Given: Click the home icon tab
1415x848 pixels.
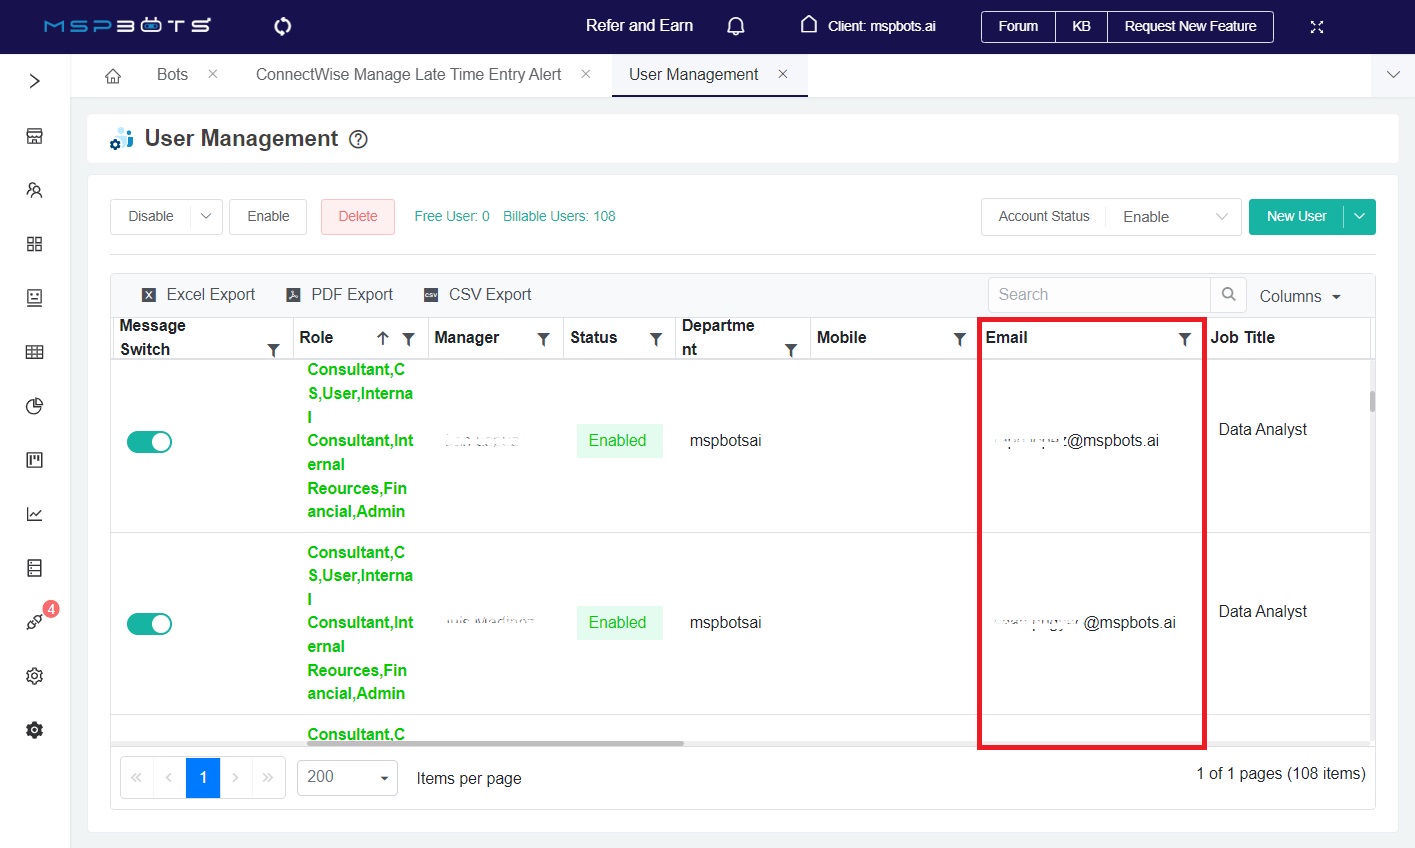Looking at the screenshot, I should [x=113, y=76].
